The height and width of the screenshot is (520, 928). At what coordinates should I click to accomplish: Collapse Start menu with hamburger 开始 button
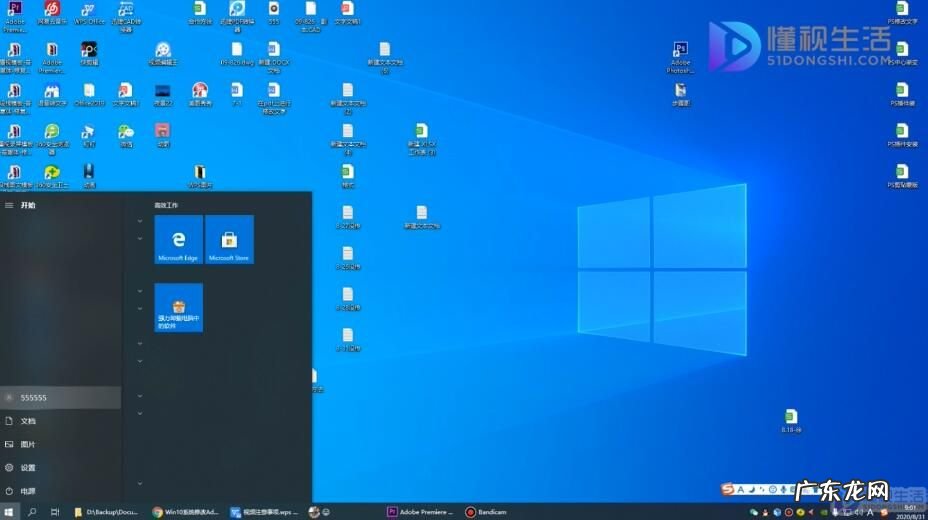9,205
